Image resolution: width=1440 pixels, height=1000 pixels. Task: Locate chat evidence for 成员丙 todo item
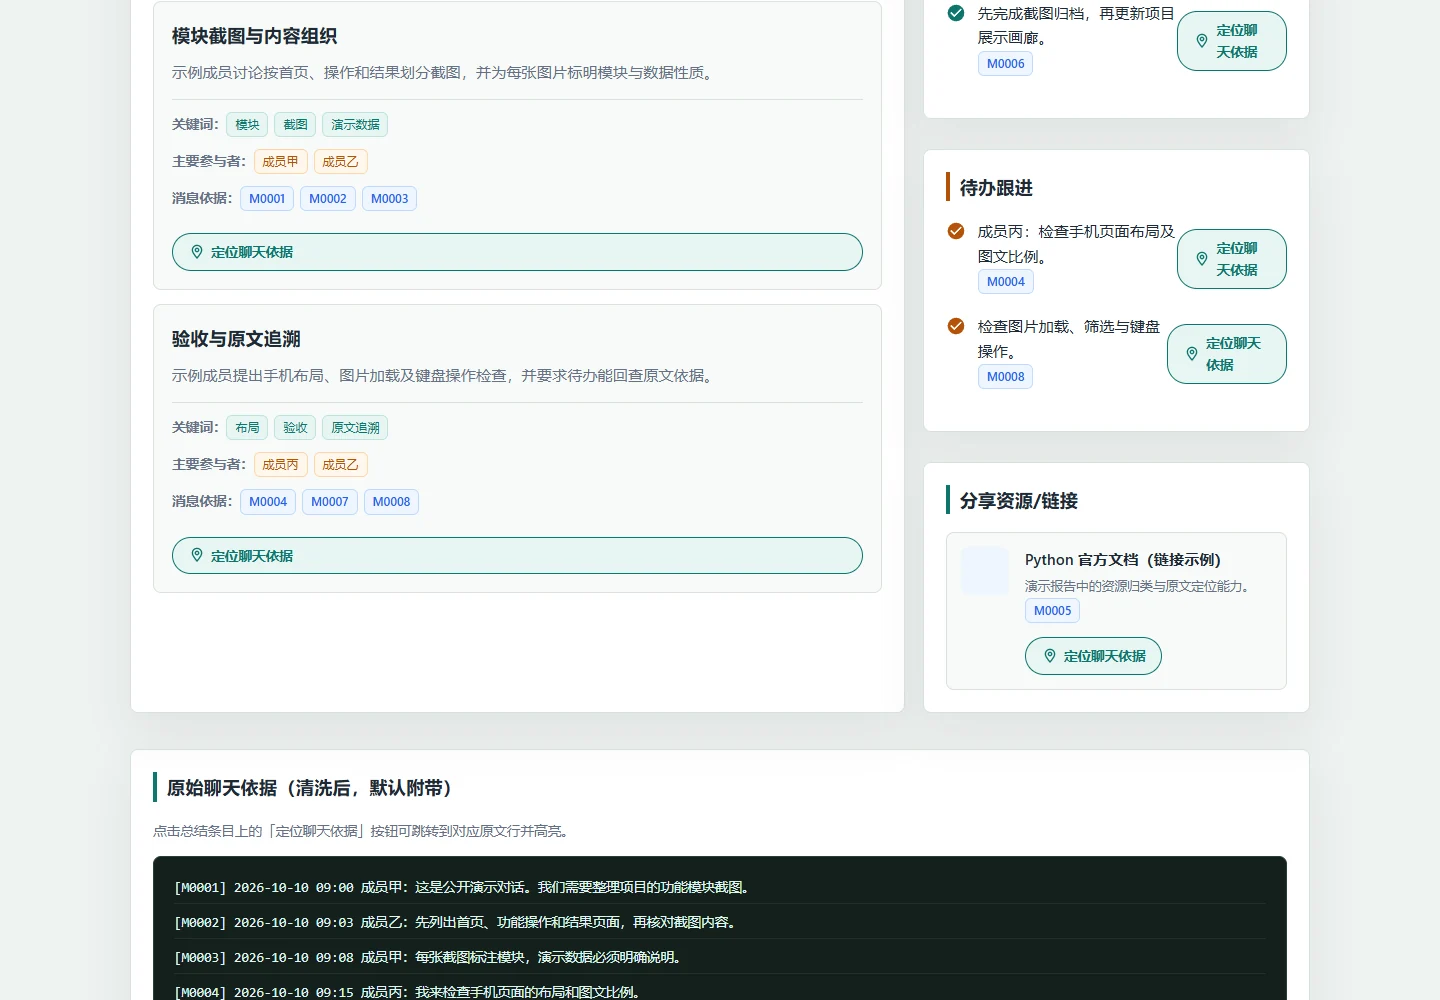tap(1232, 259)
